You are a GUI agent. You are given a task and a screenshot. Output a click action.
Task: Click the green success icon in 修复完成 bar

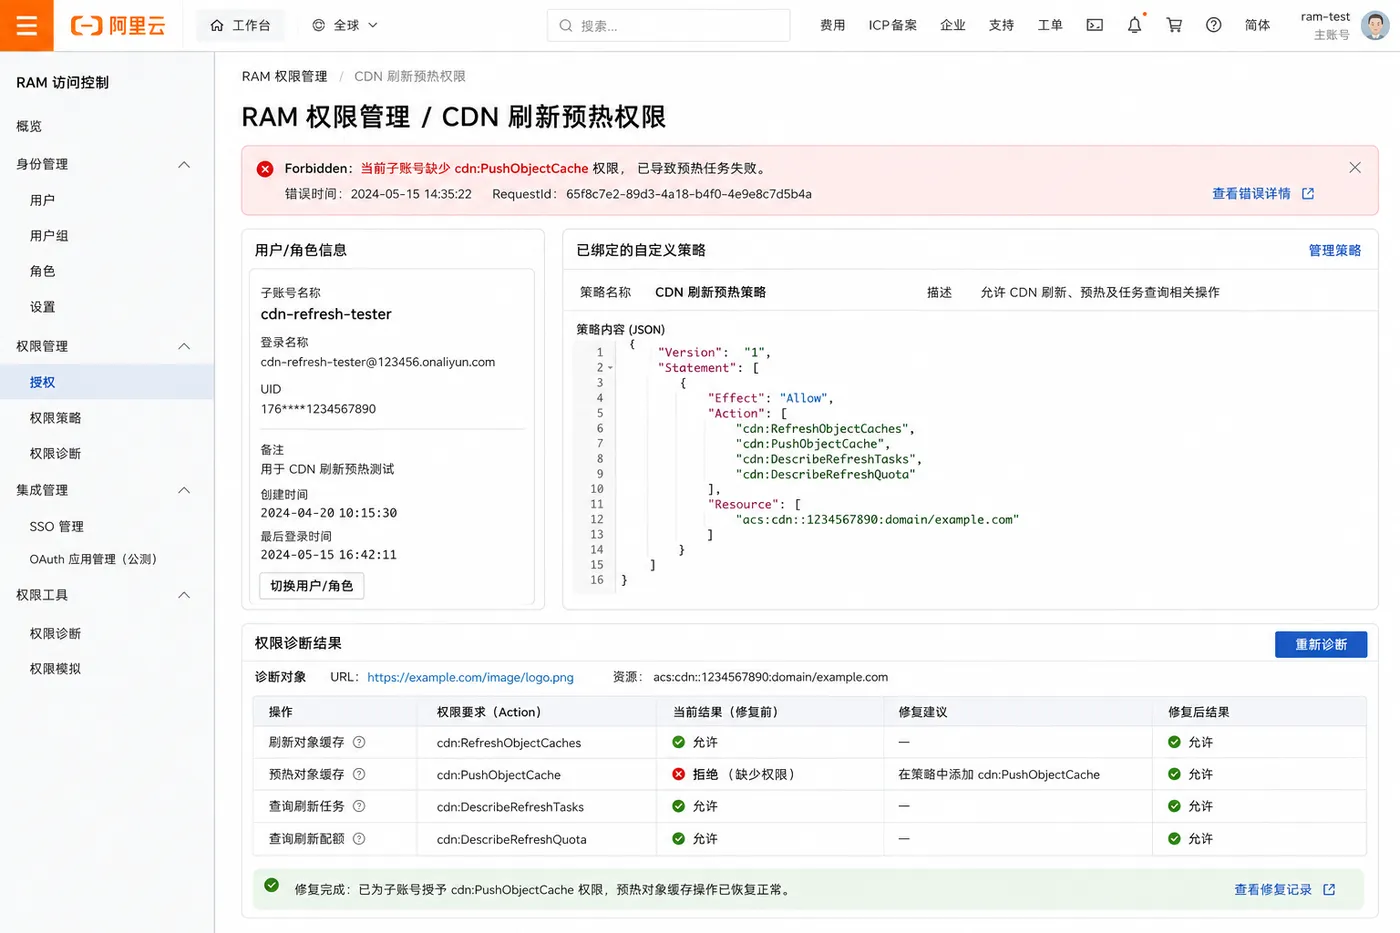pos(271,885)
